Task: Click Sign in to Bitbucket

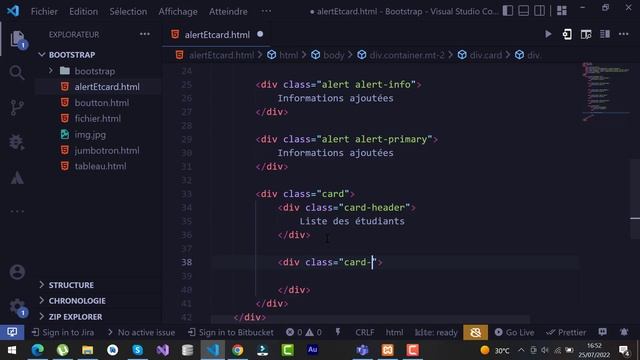Action: click(x=231, y=332)
